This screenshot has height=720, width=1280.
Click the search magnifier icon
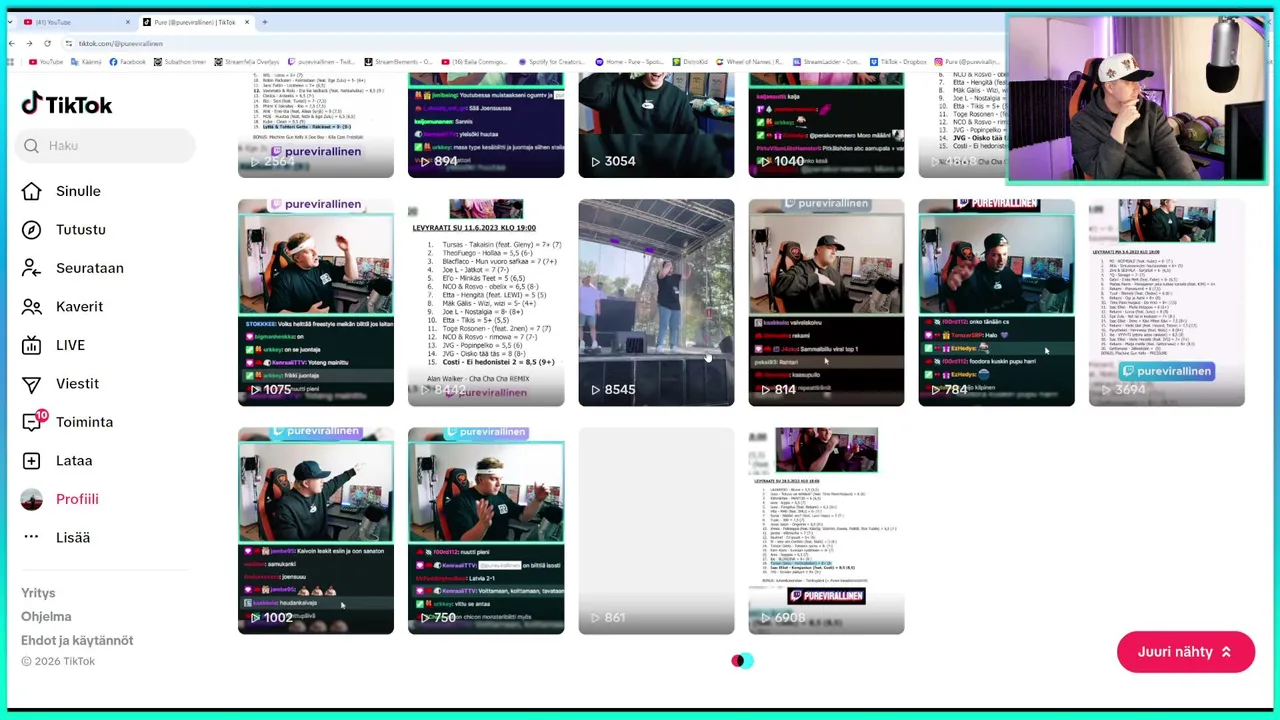tap(32, 146)
